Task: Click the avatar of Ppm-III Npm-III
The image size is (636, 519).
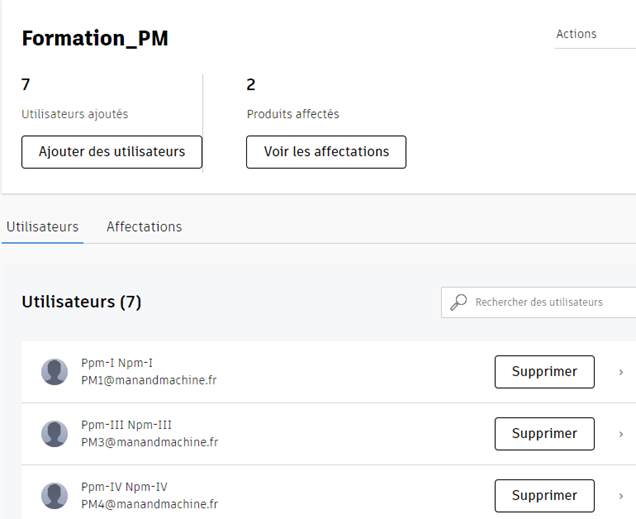Action: [x=54, y=434]
